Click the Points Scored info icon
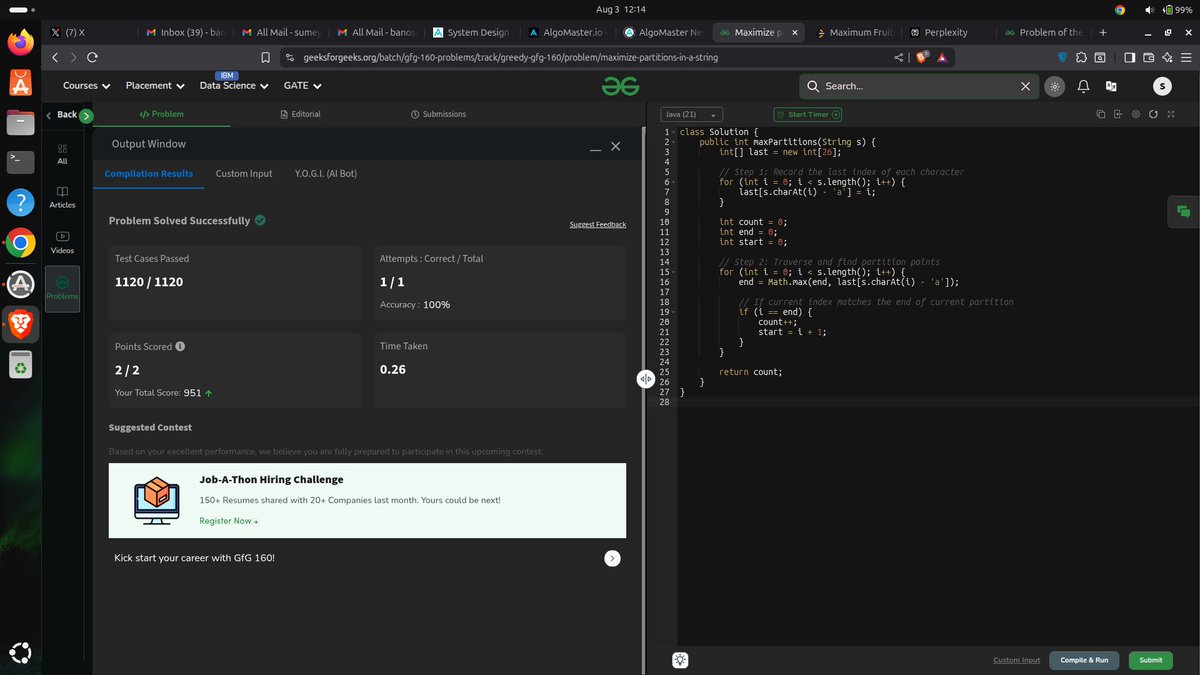This screenshot has height=675, width=1200. 180,346
